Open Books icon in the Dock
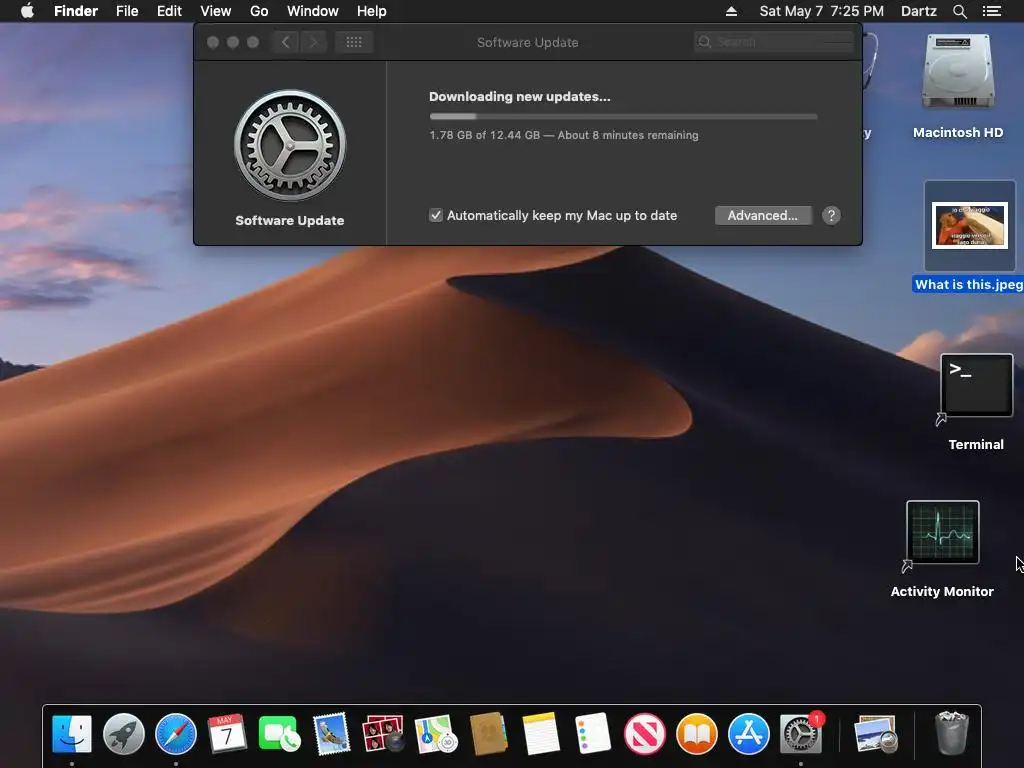Viewport: 1024px width, 768px height. (x=697, y=734)
